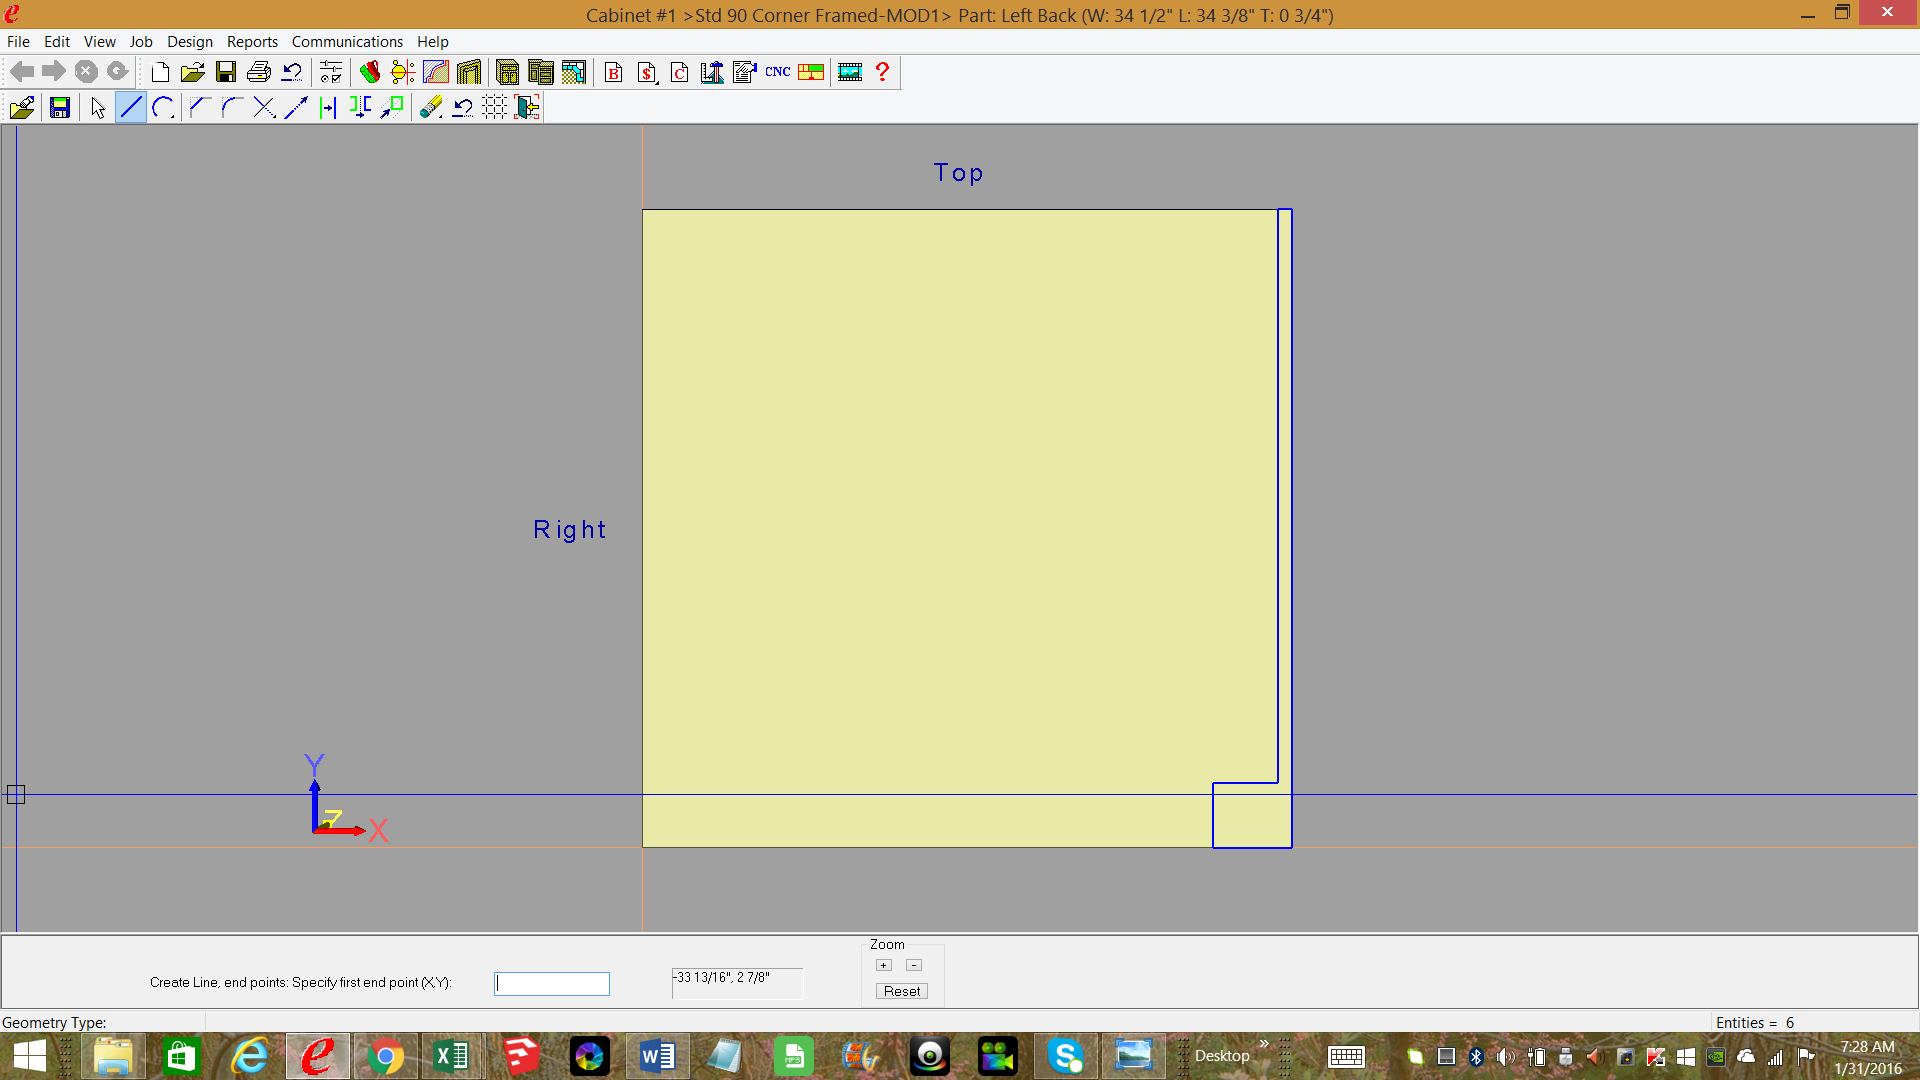Open Excel from the taskbar
Image resolution: width=1920 pixels, height=1080 pixels.
click(452, 1056)
